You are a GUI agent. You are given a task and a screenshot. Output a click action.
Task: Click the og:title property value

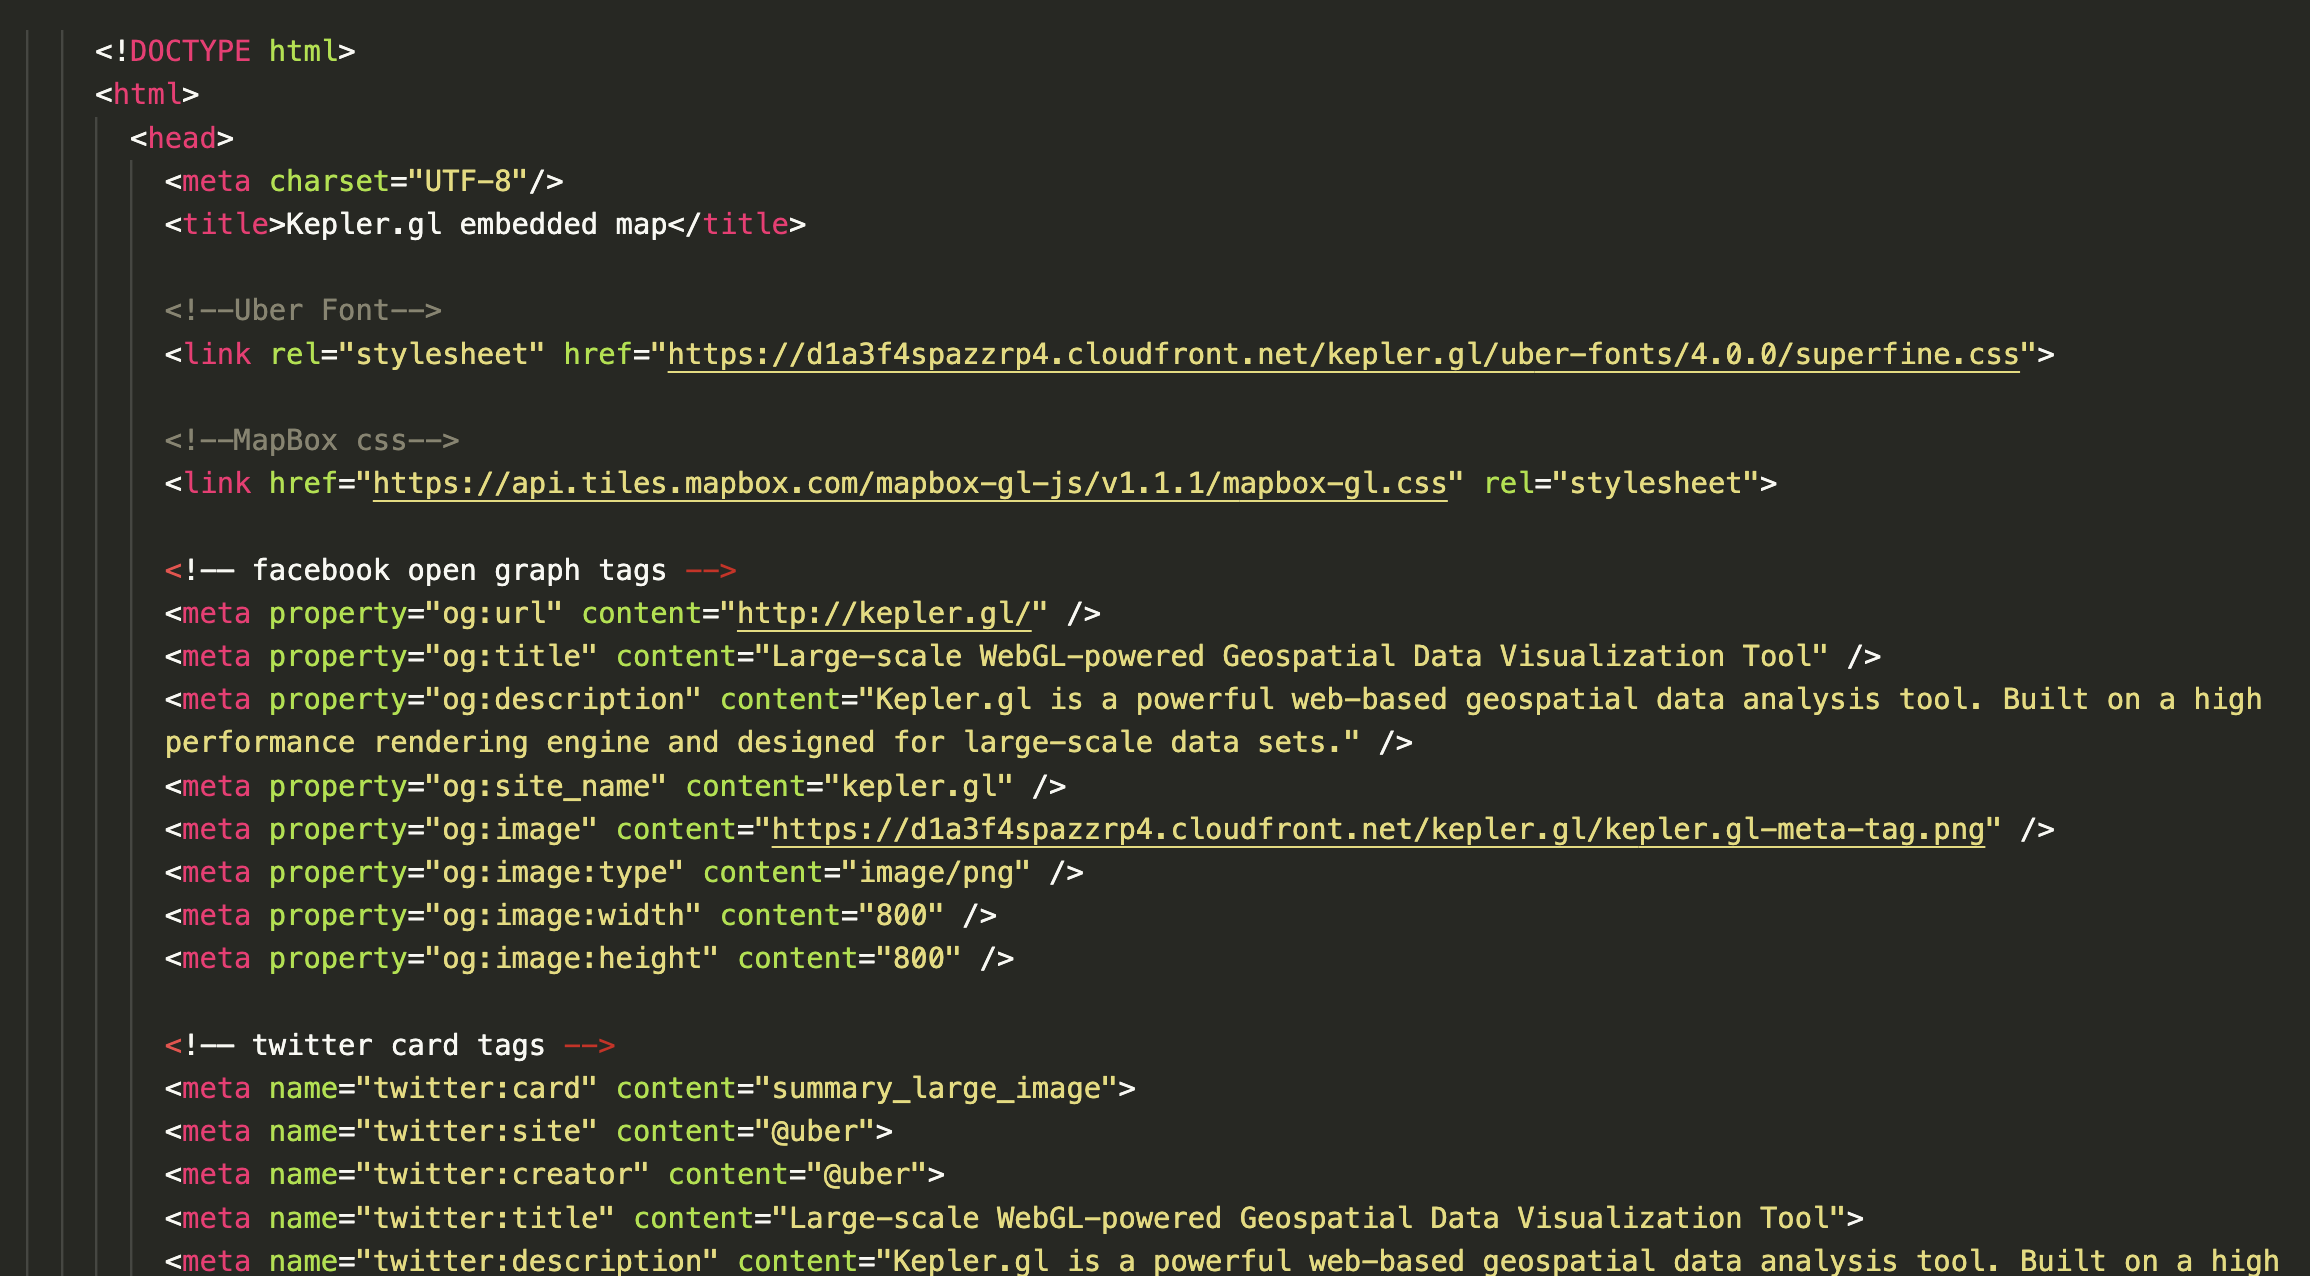511,657
